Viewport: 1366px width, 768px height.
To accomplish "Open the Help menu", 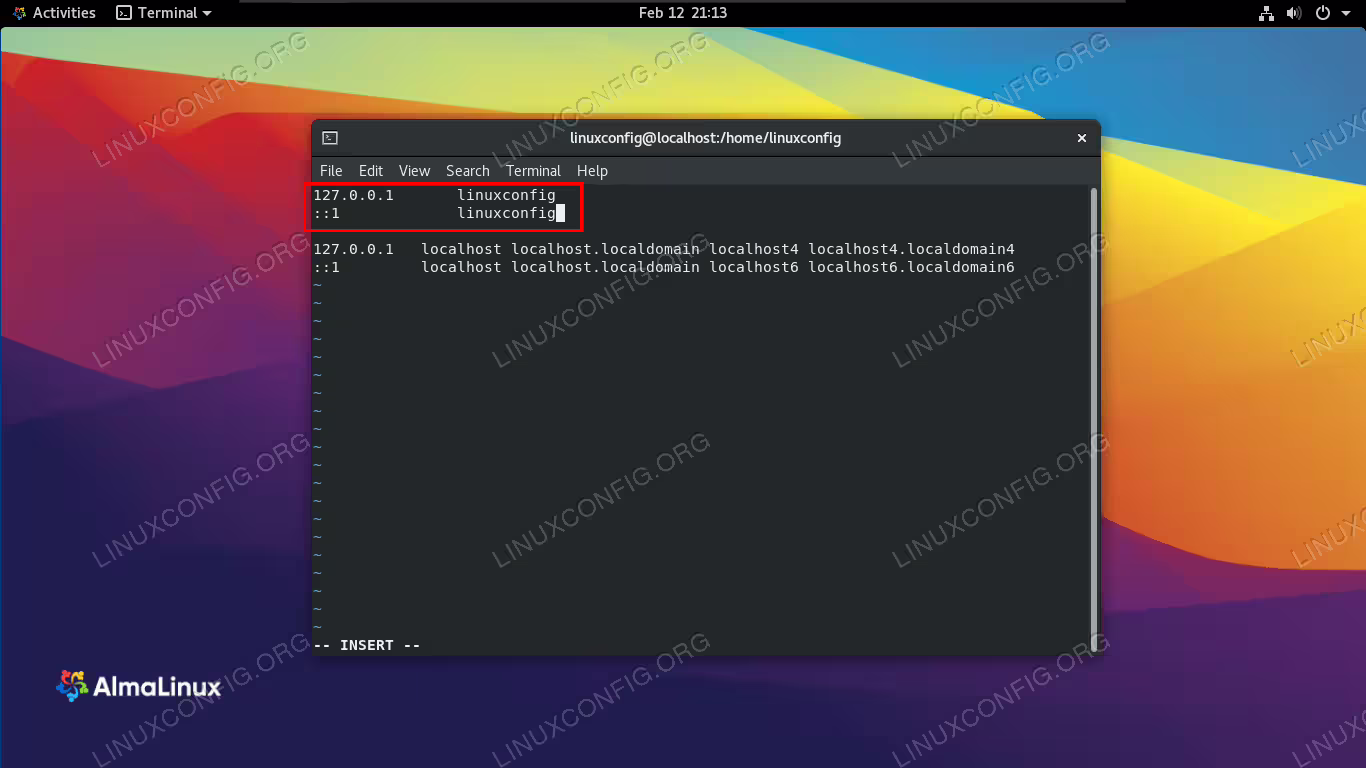I will 592,171.
